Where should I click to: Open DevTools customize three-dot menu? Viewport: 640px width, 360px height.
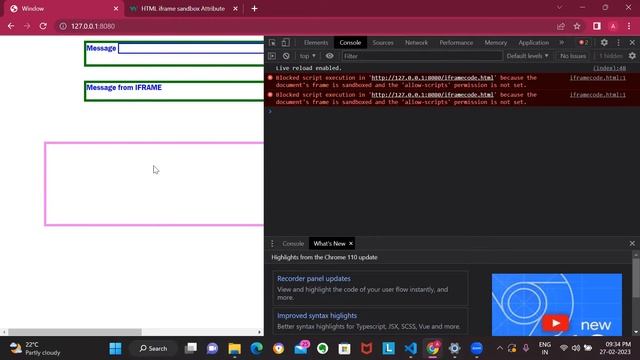point(618,42)
